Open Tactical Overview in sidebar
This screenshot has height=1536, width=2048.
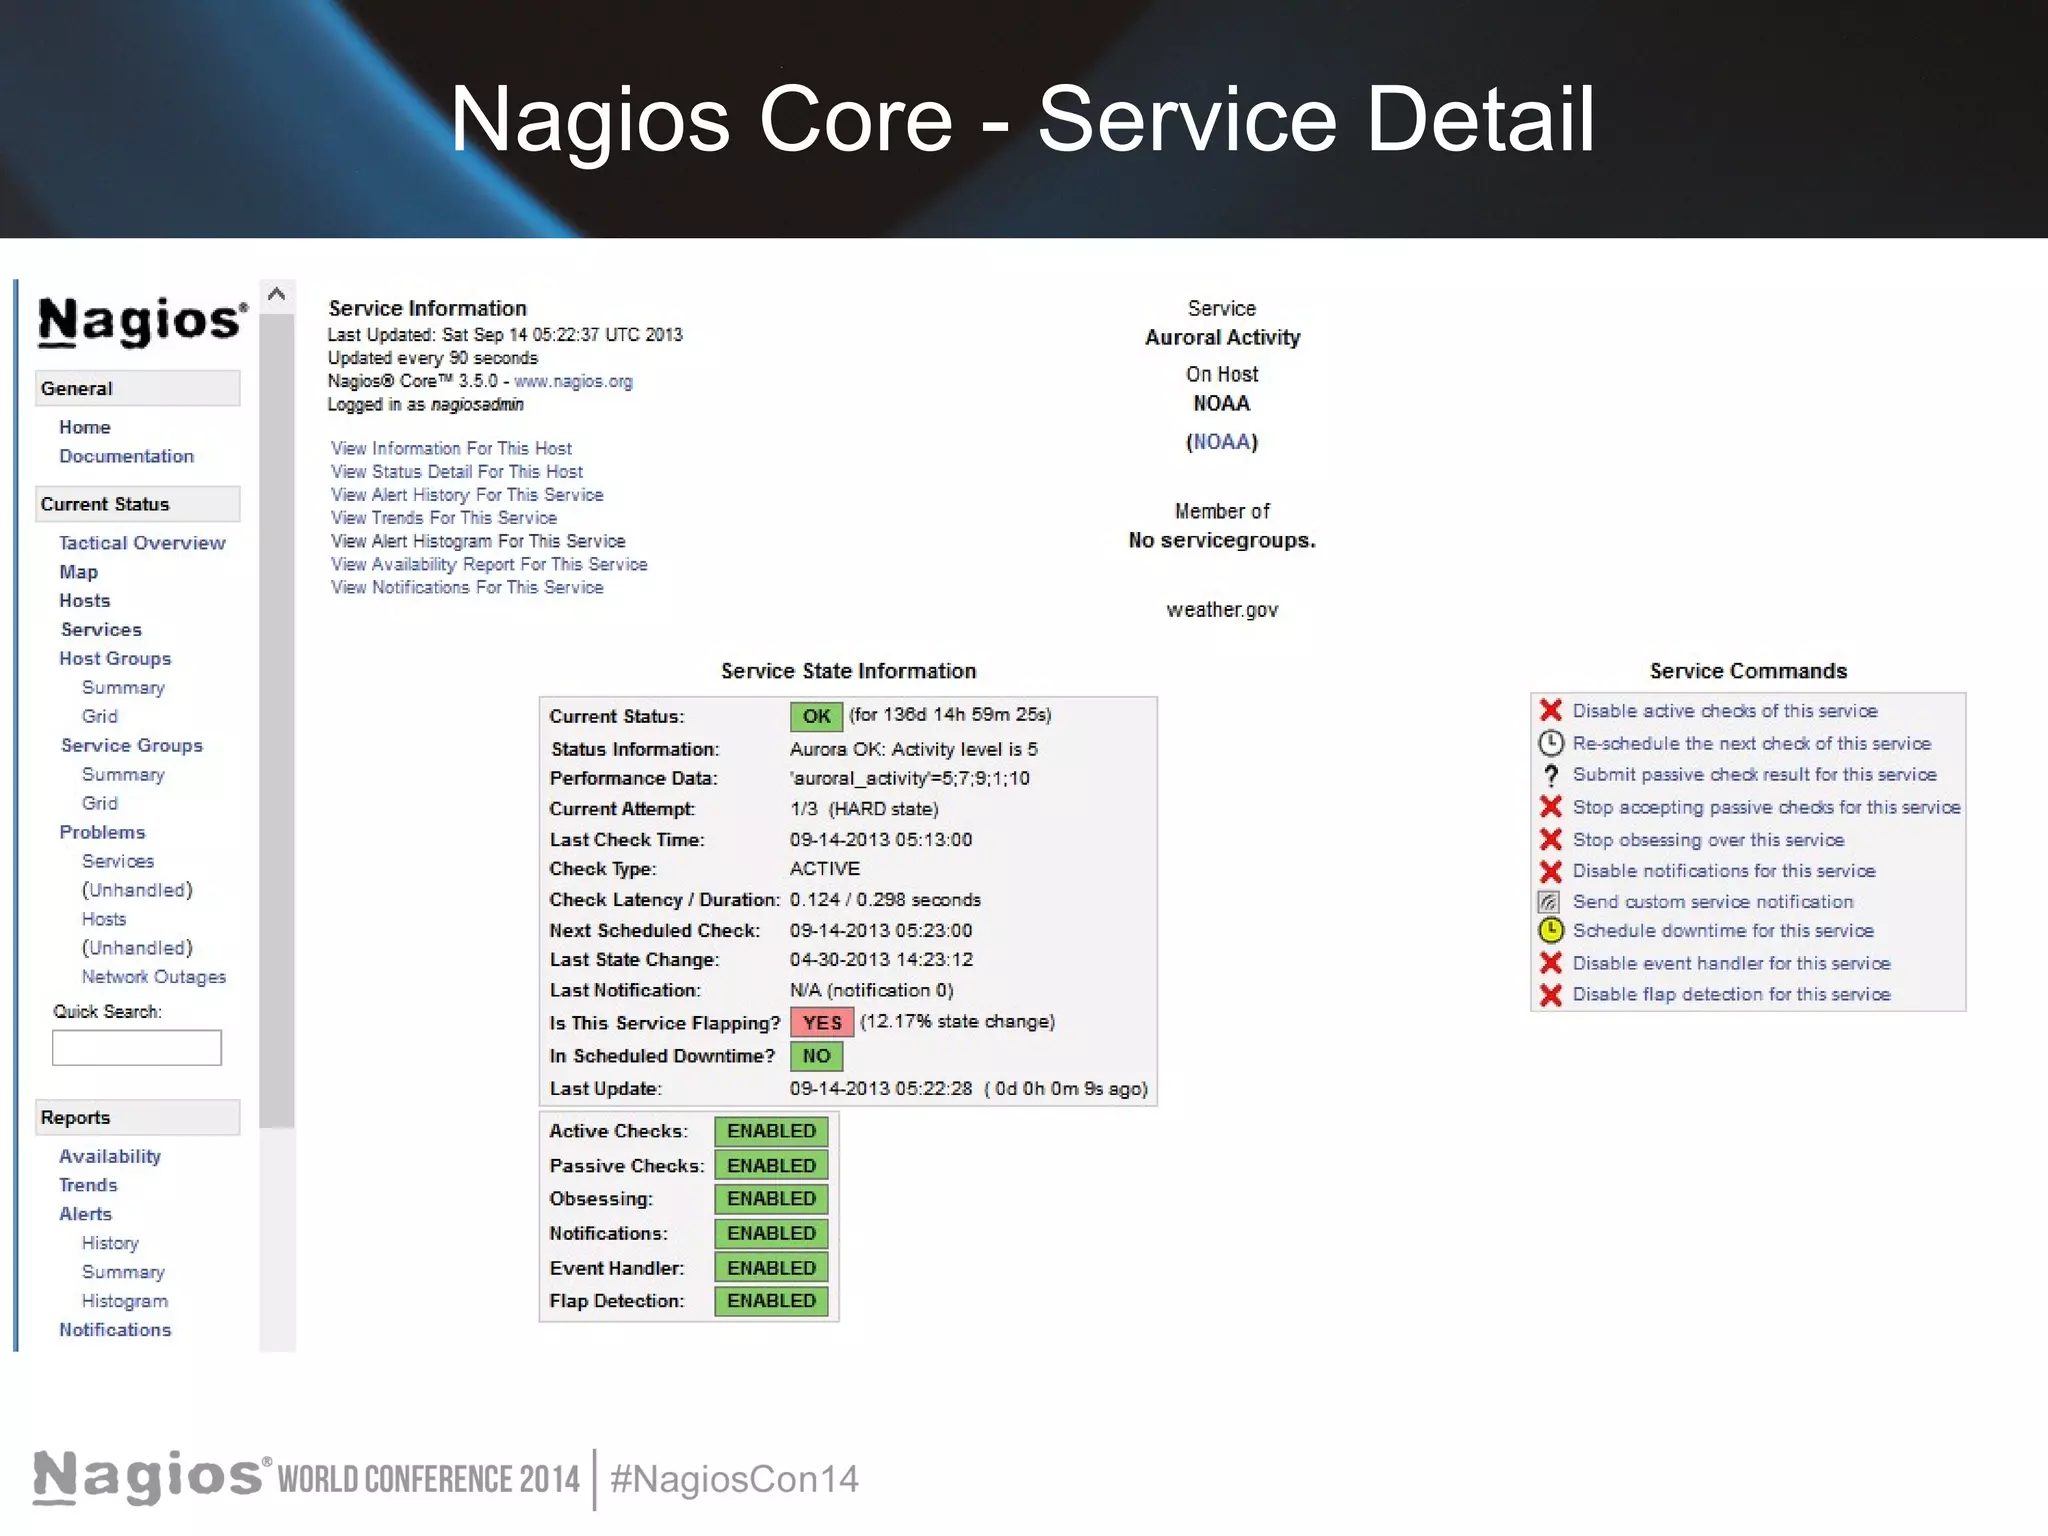[142, 543]
